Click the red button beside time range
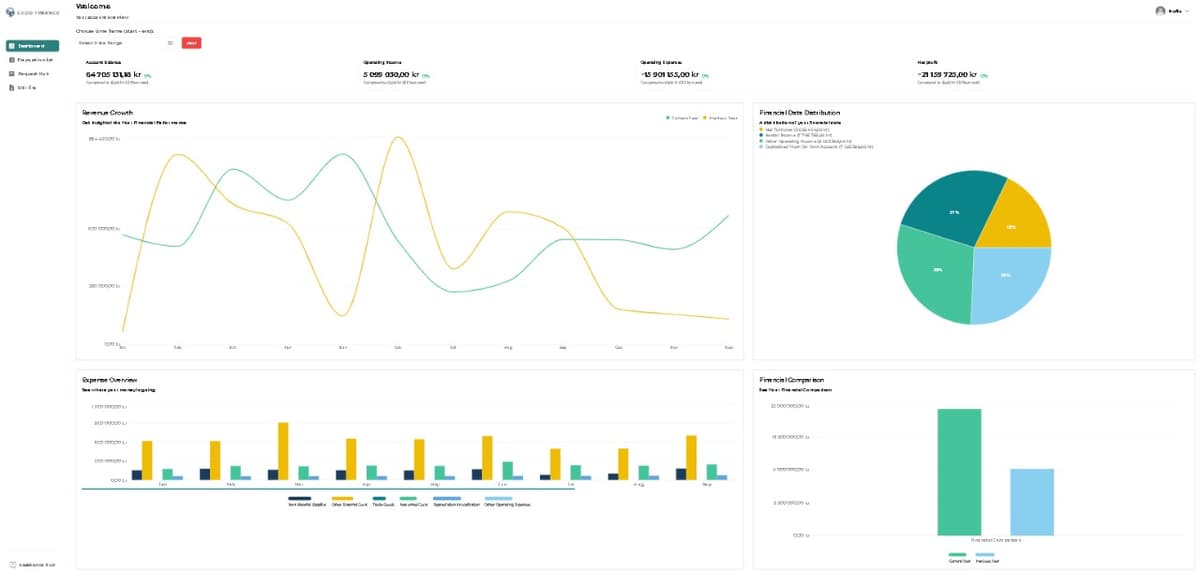This screenshot has width=1200, height=575. click(x=191, y=43)
